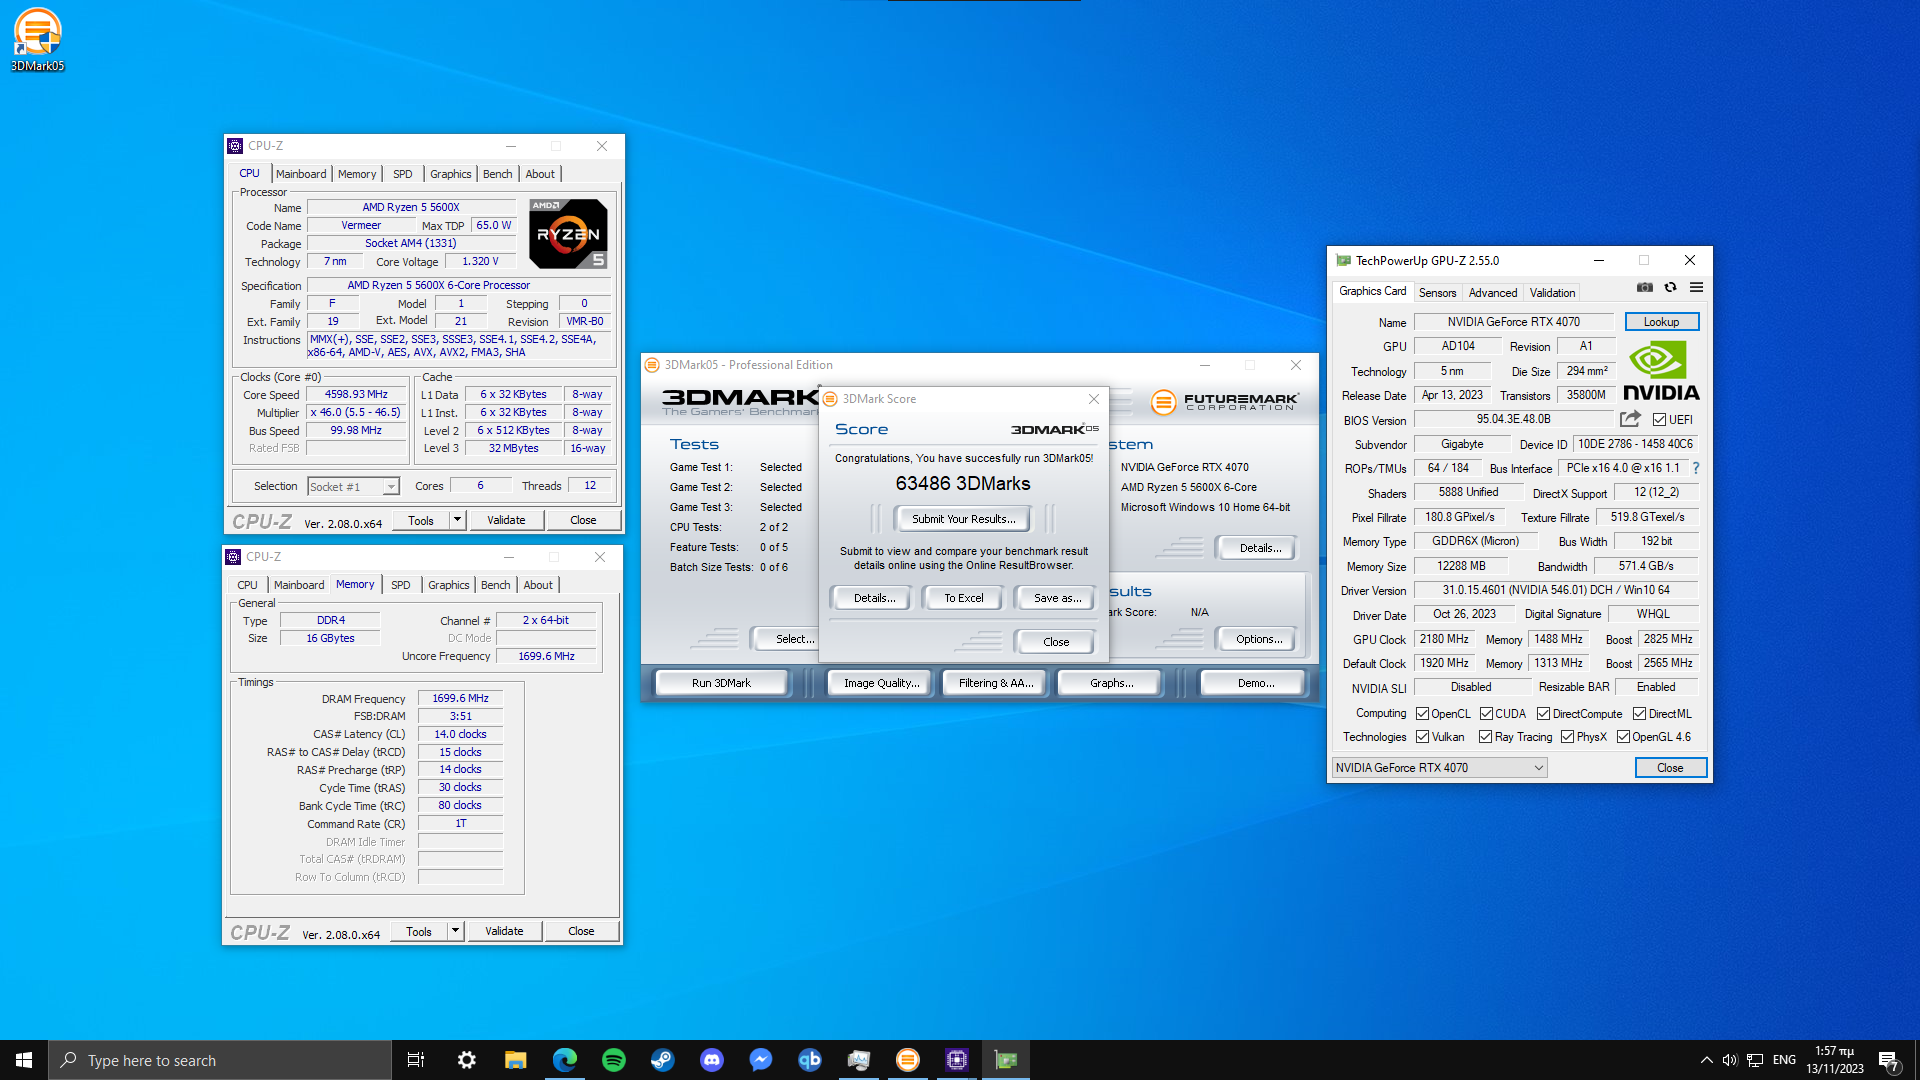Image resolution: width=1920 pixels, height=1080 pixels.
Task: Open qBittorrent from the taskbar
Action: pyautogui.click(x=809, y=1060)
